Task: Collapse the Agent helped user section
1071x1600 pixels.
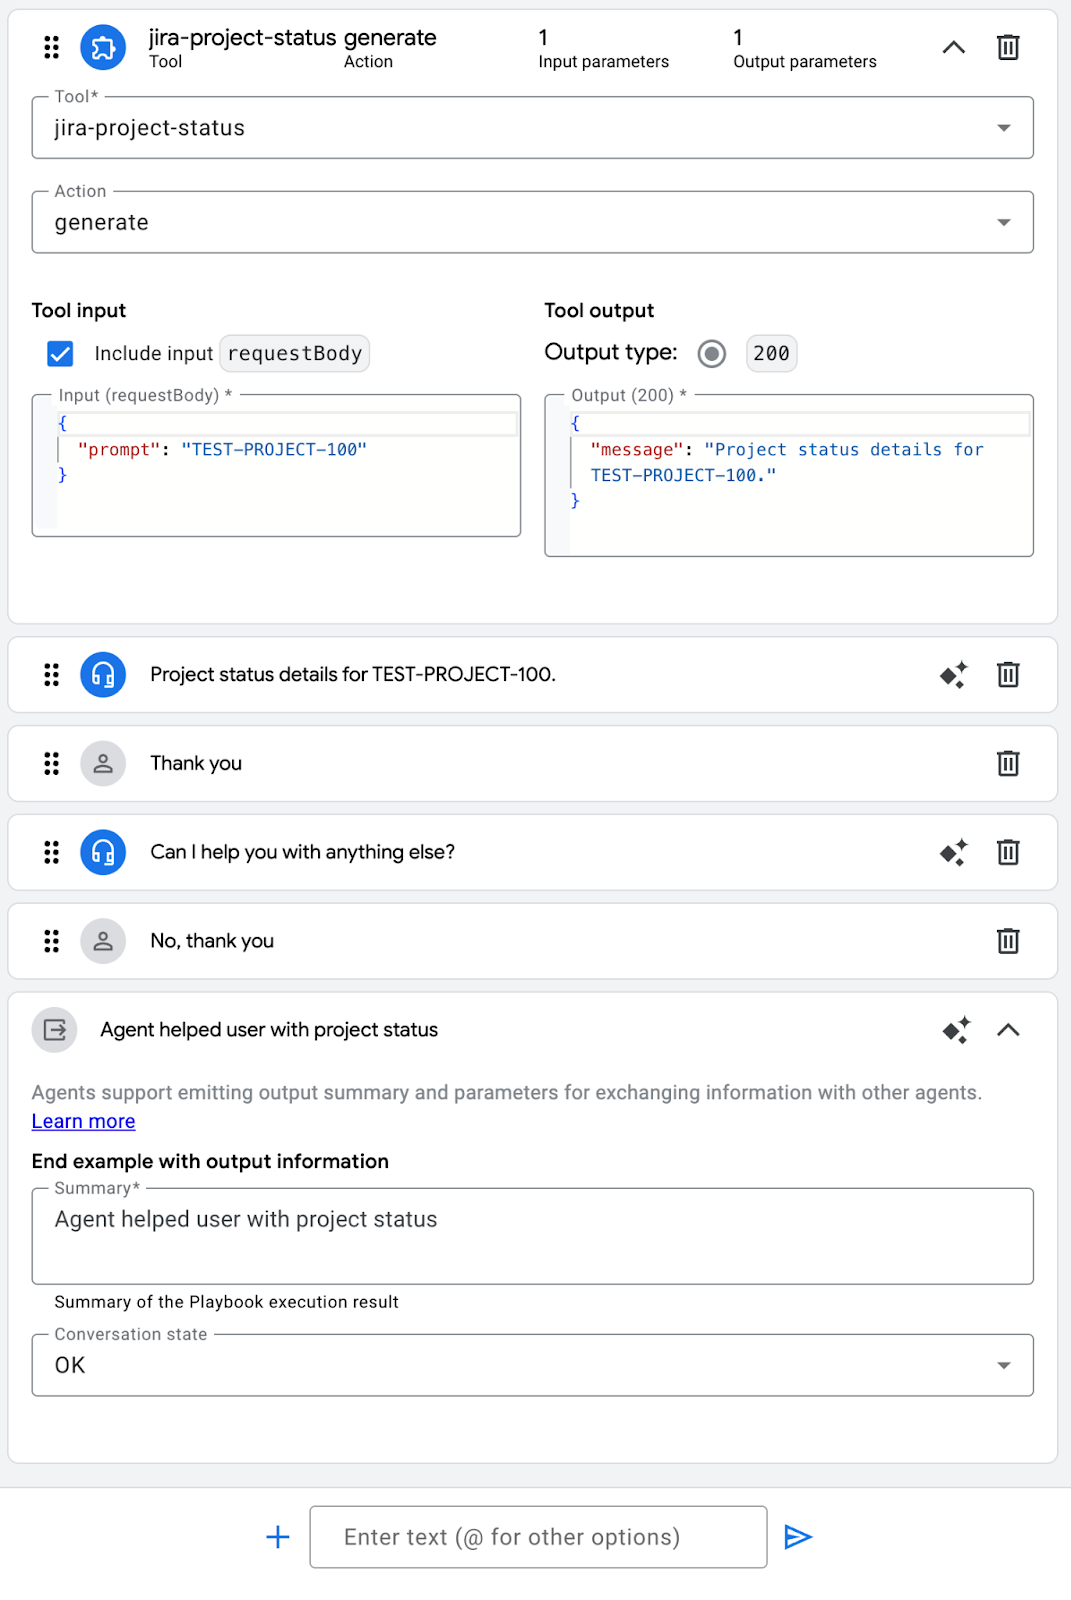Action: point(1008,1030)
